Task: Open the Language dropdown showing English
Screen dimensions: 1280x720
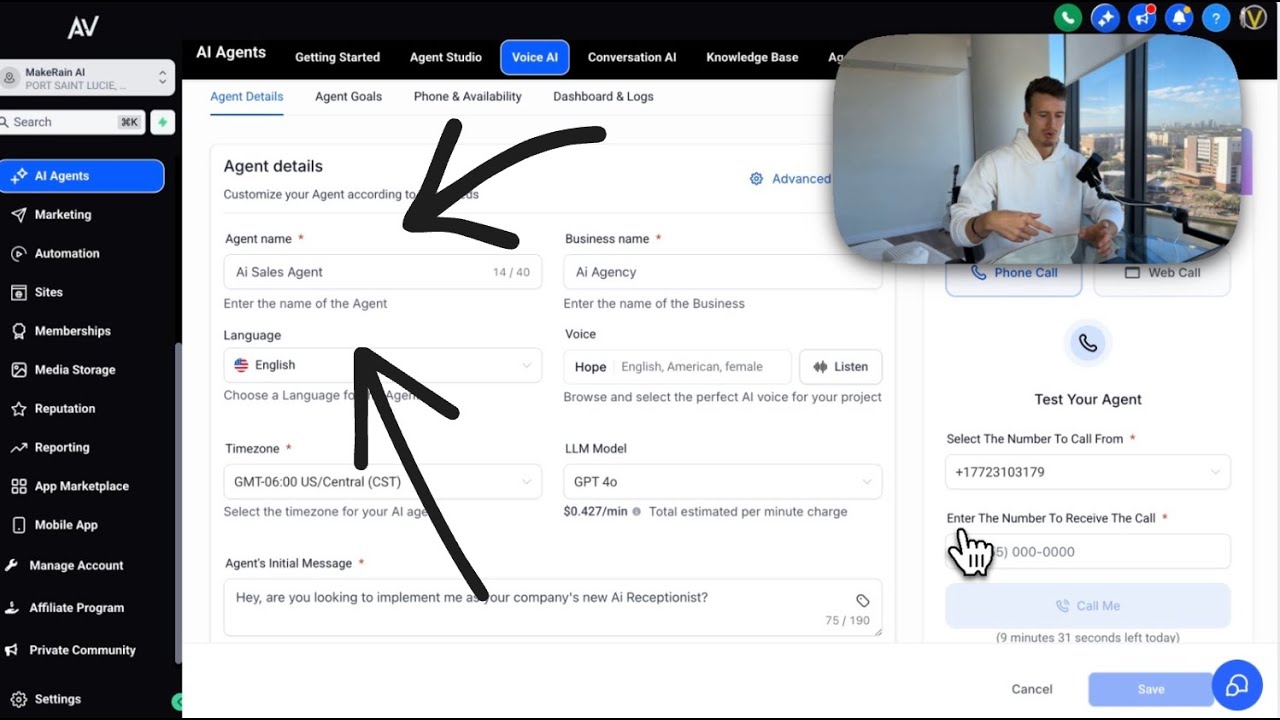Action: [383, 365]
